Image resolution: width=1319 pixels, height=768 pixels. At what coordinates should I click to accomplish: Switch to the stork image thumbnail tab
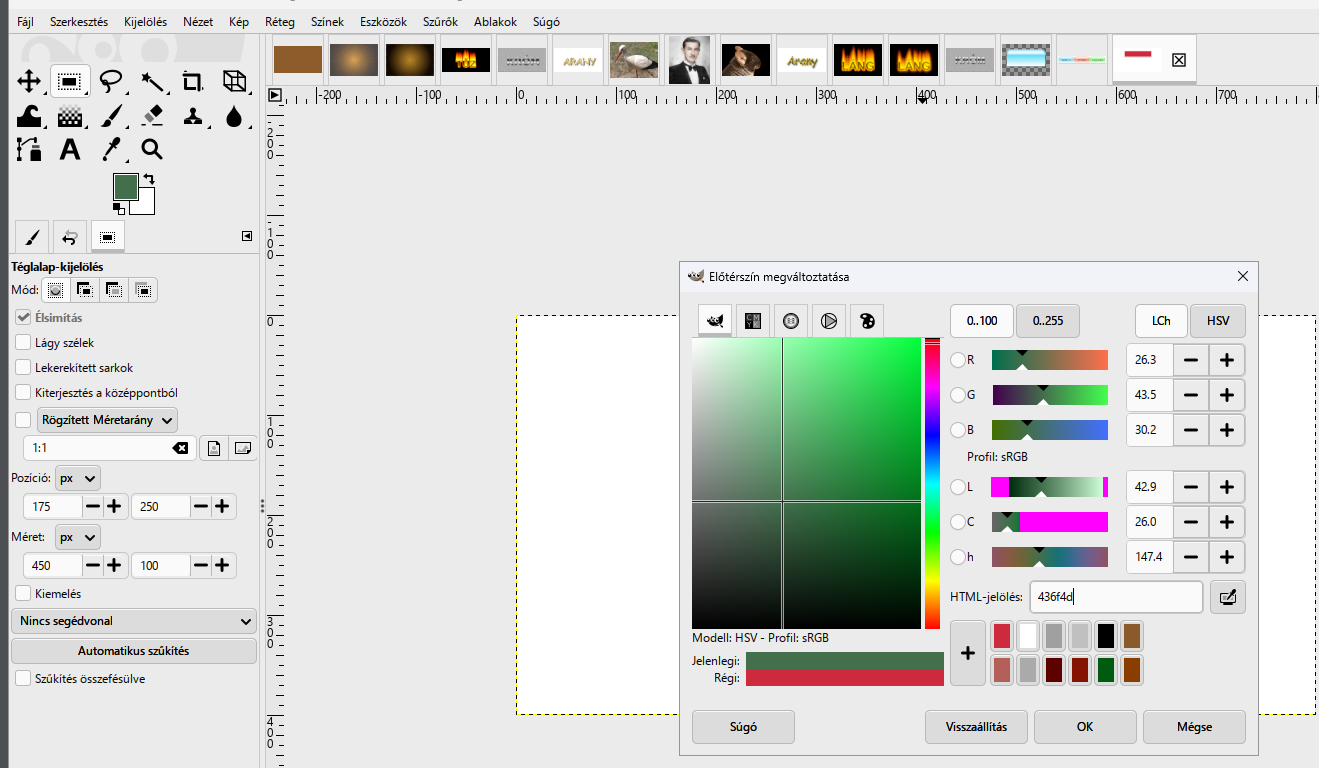pyautogui.click(x=634, y=60)
